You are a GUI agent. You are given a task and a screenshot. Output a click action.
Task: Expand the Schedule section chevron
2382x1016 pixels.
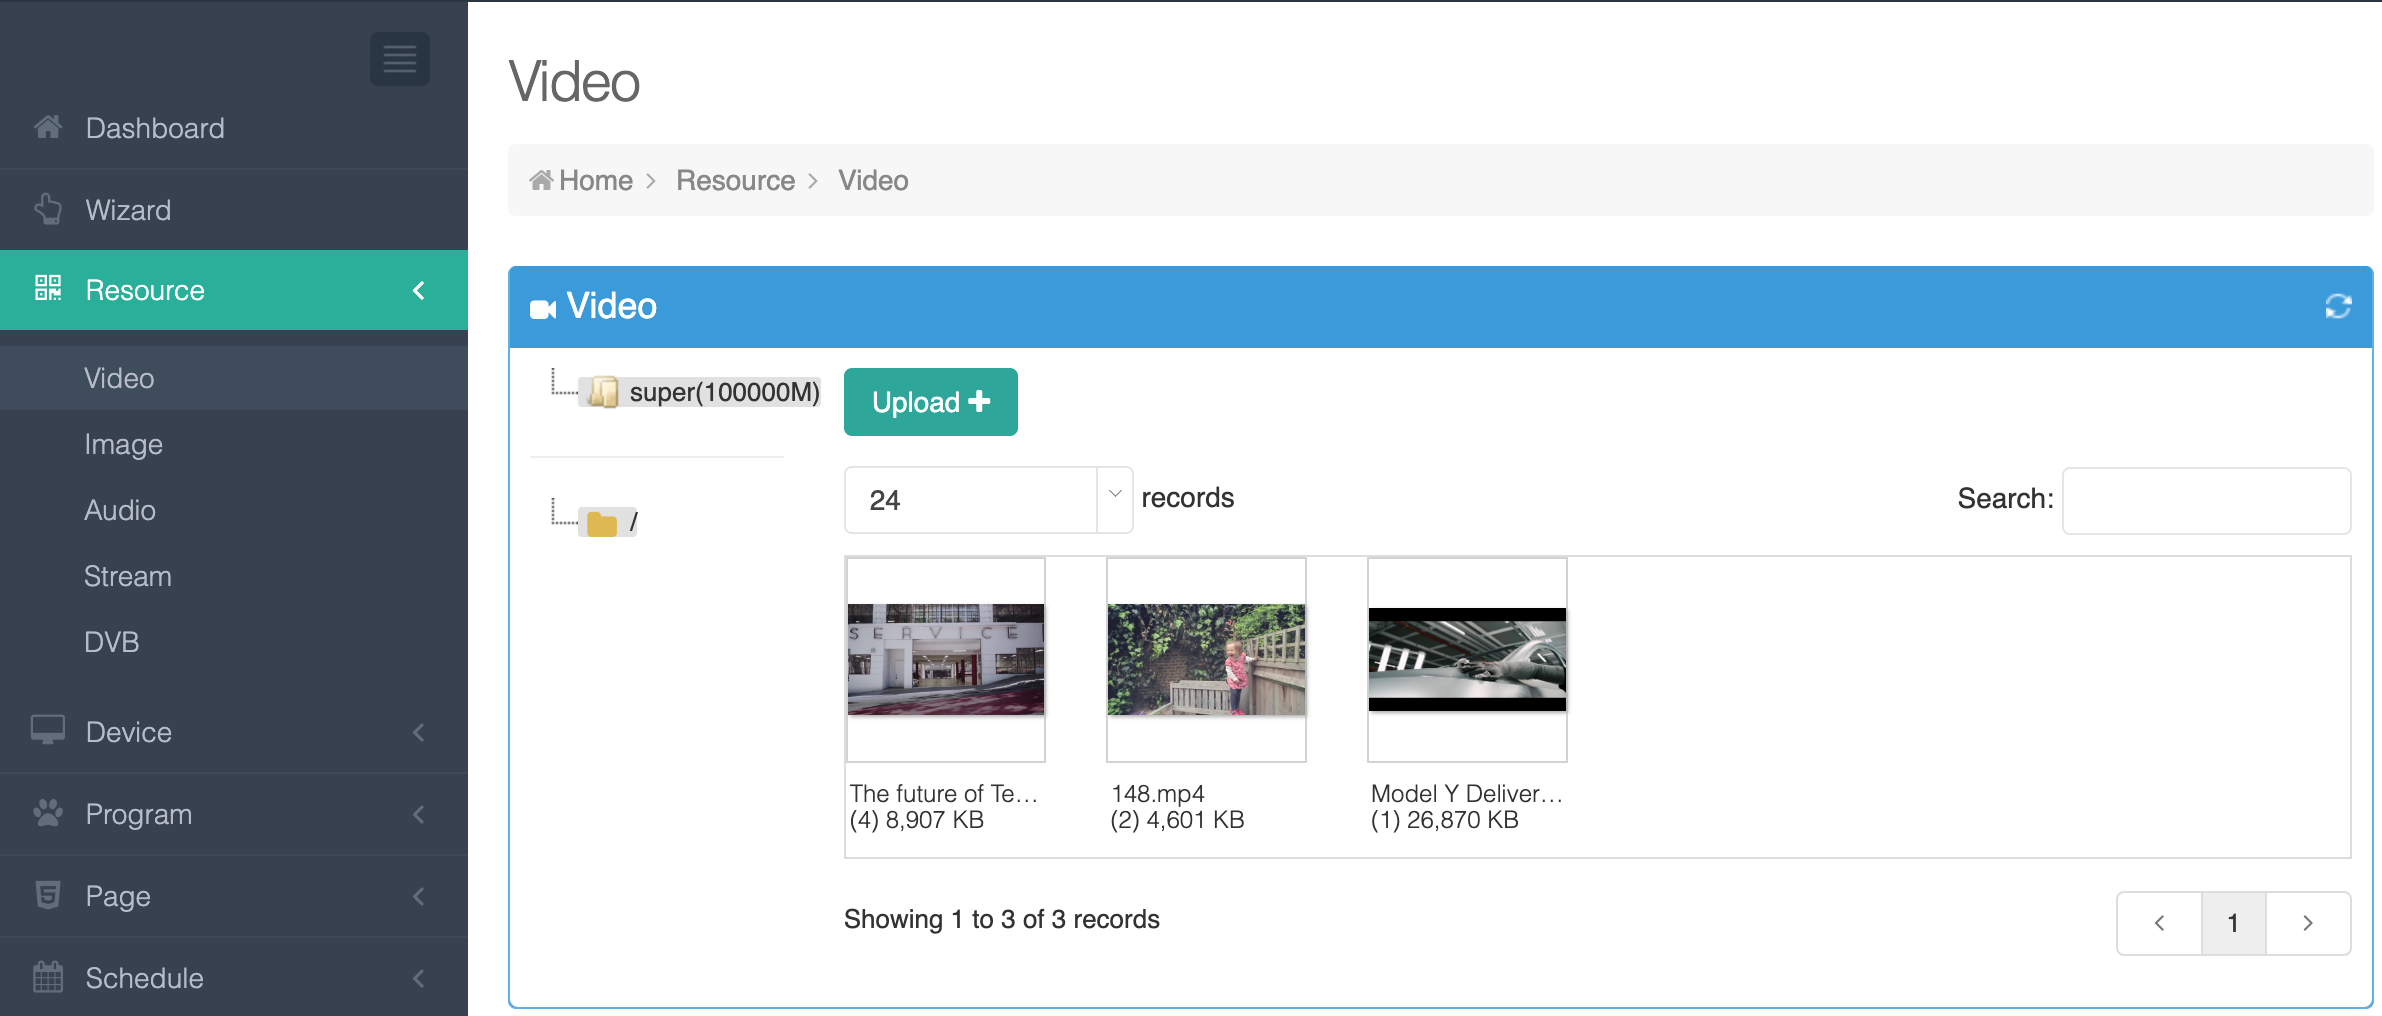point(419,978)
